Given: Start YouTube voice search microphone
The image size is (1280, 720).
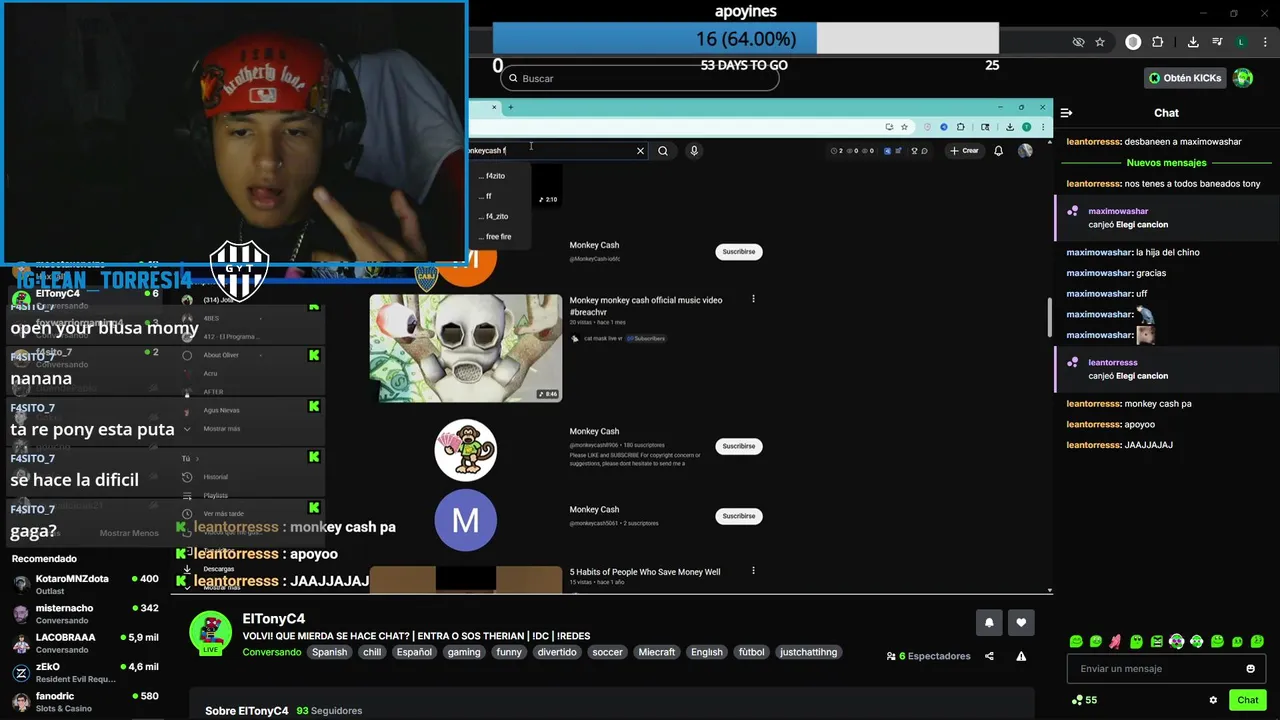Looking at the screenshot, I should 694,151.
